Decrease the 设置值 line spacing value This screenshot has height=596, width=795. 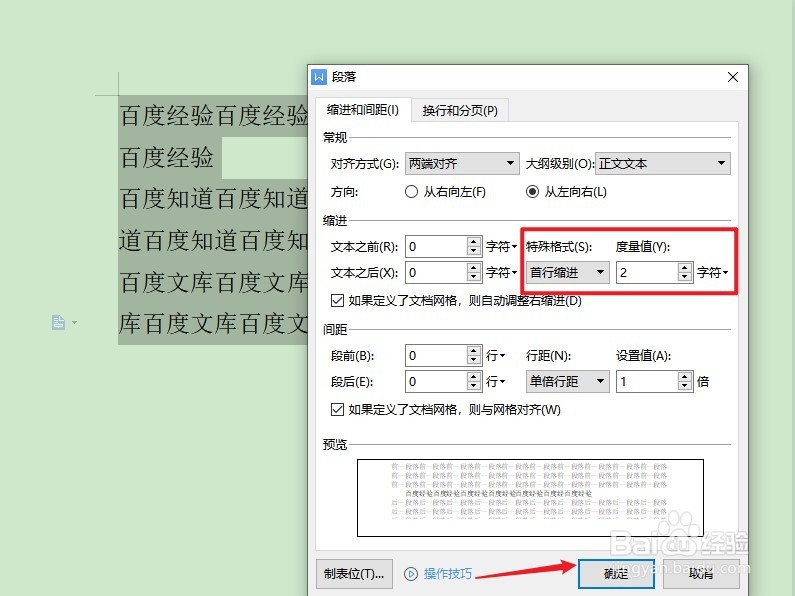tap(685, 387)
